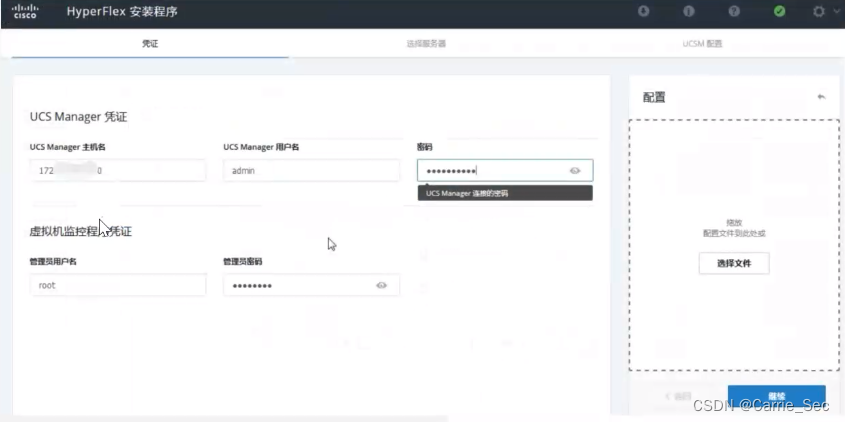Screen dimensions: 845x422
Task: Click the UCS Manager 凭证 heading
Action: [x=79, y=117]
